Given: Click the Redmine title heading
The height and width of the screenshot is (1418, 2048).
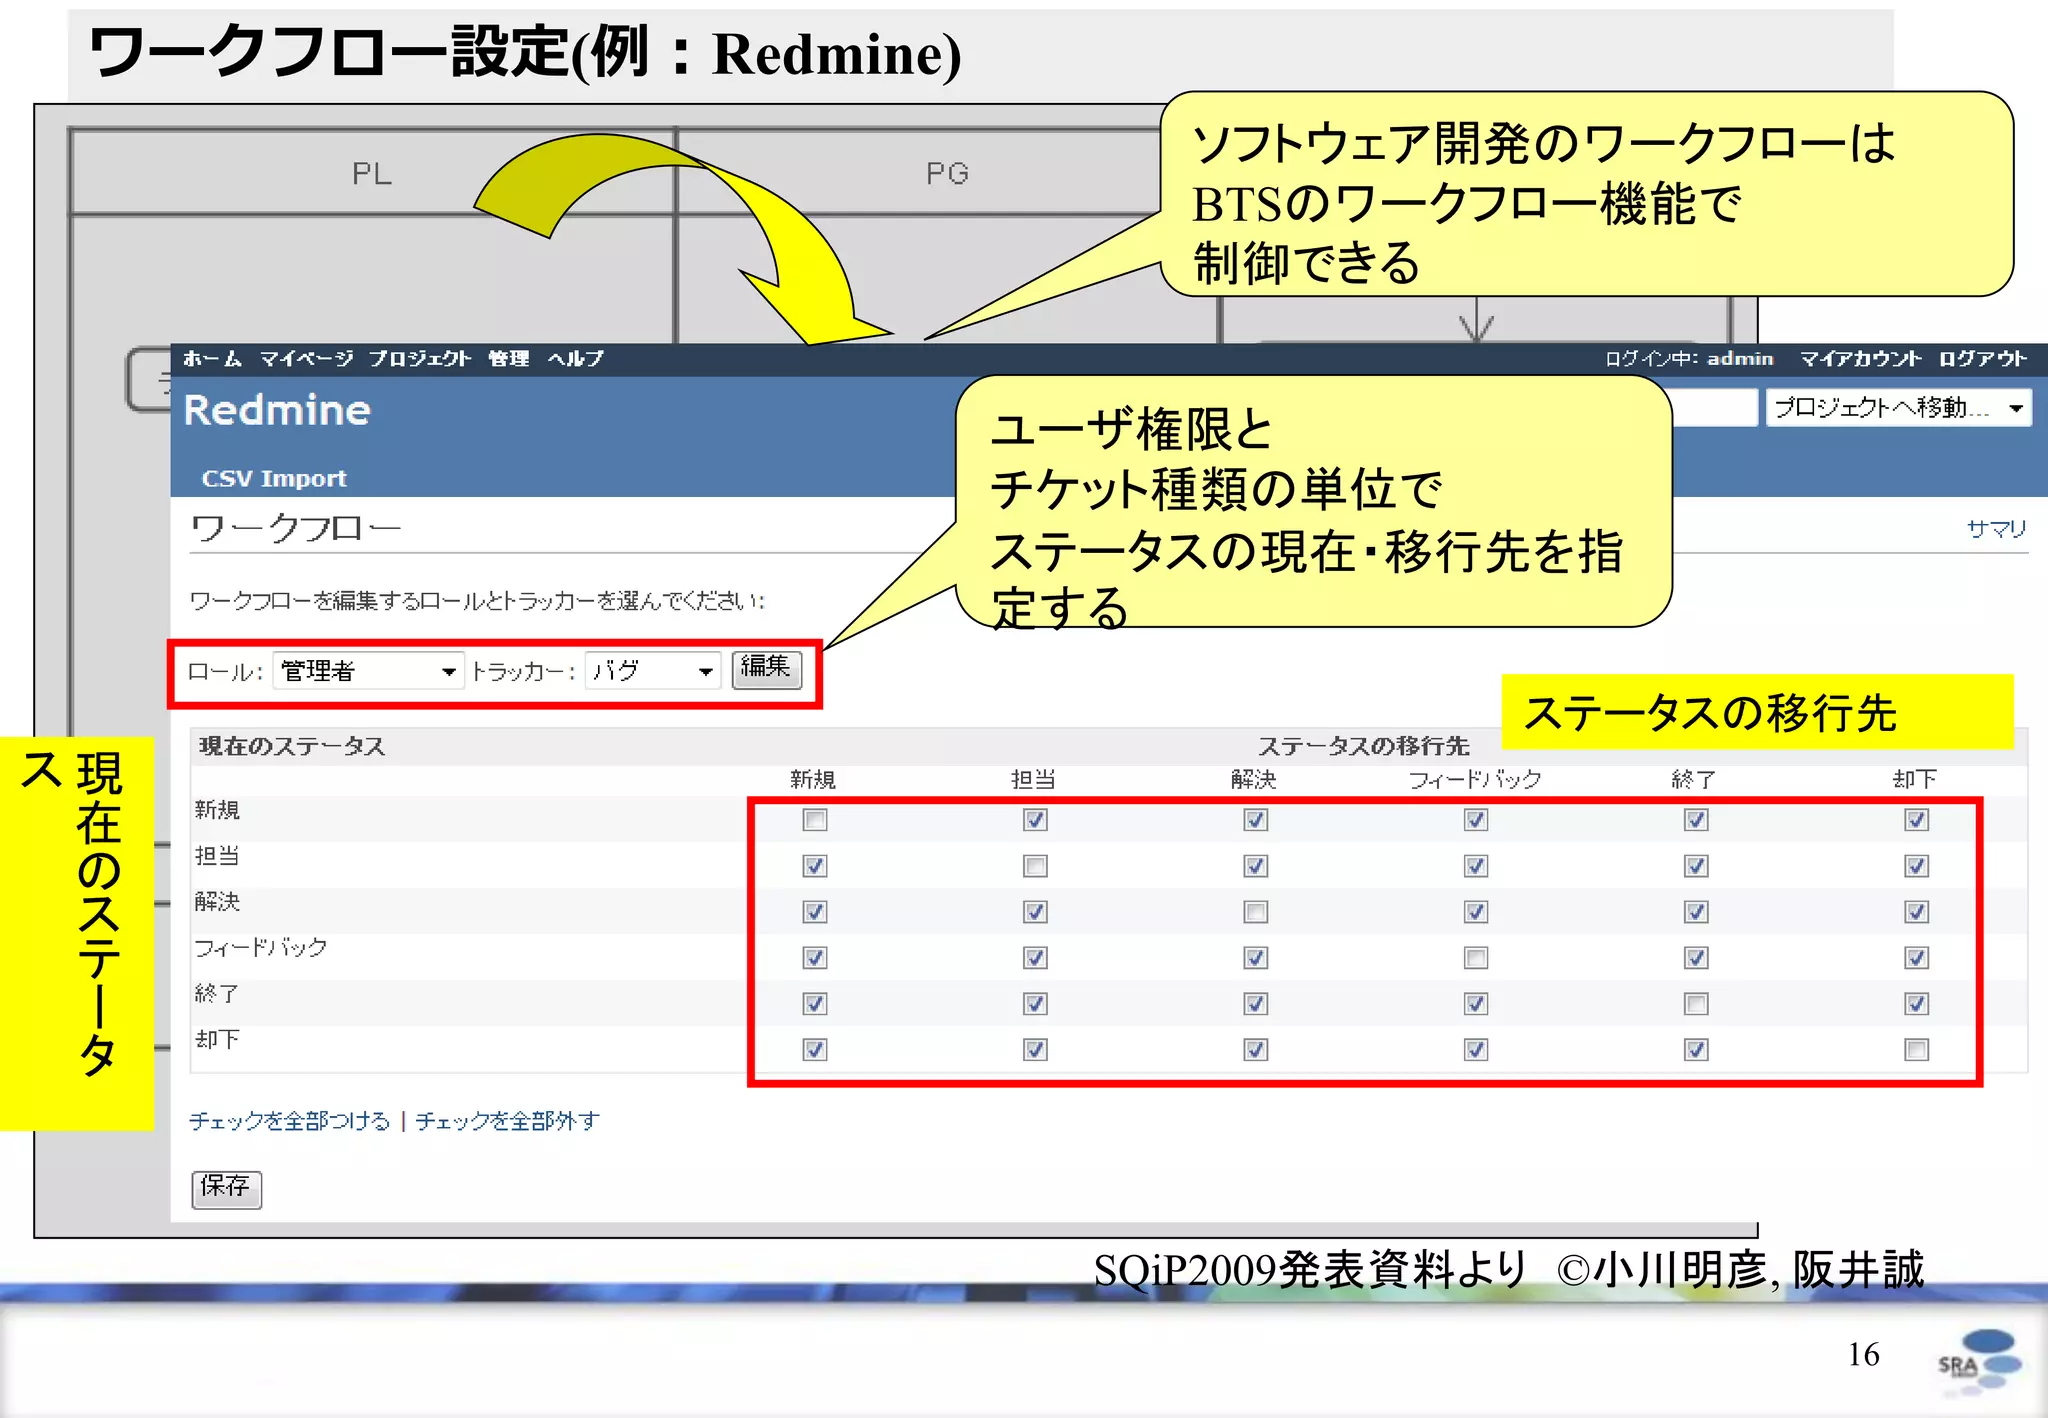Looking at the screenshot, I should pyautogui.click(x=277, y=410).
